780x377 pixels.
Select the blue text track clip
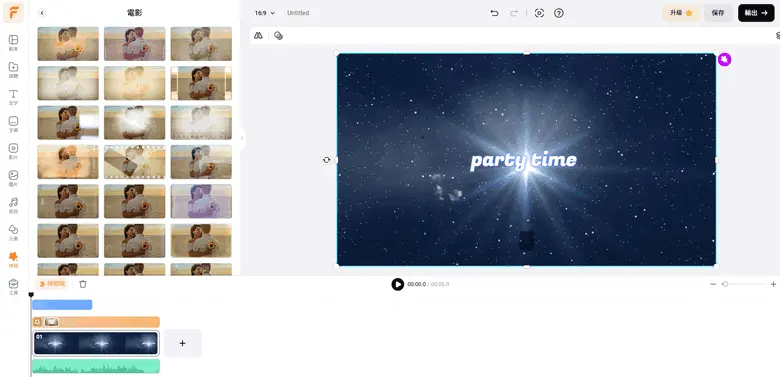62,304
